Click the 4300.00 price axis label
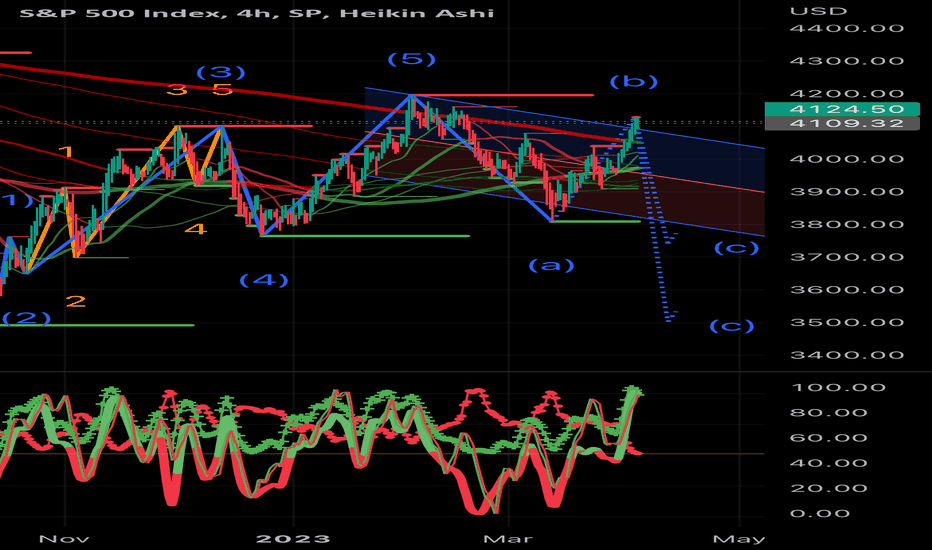 pos(847,61)
